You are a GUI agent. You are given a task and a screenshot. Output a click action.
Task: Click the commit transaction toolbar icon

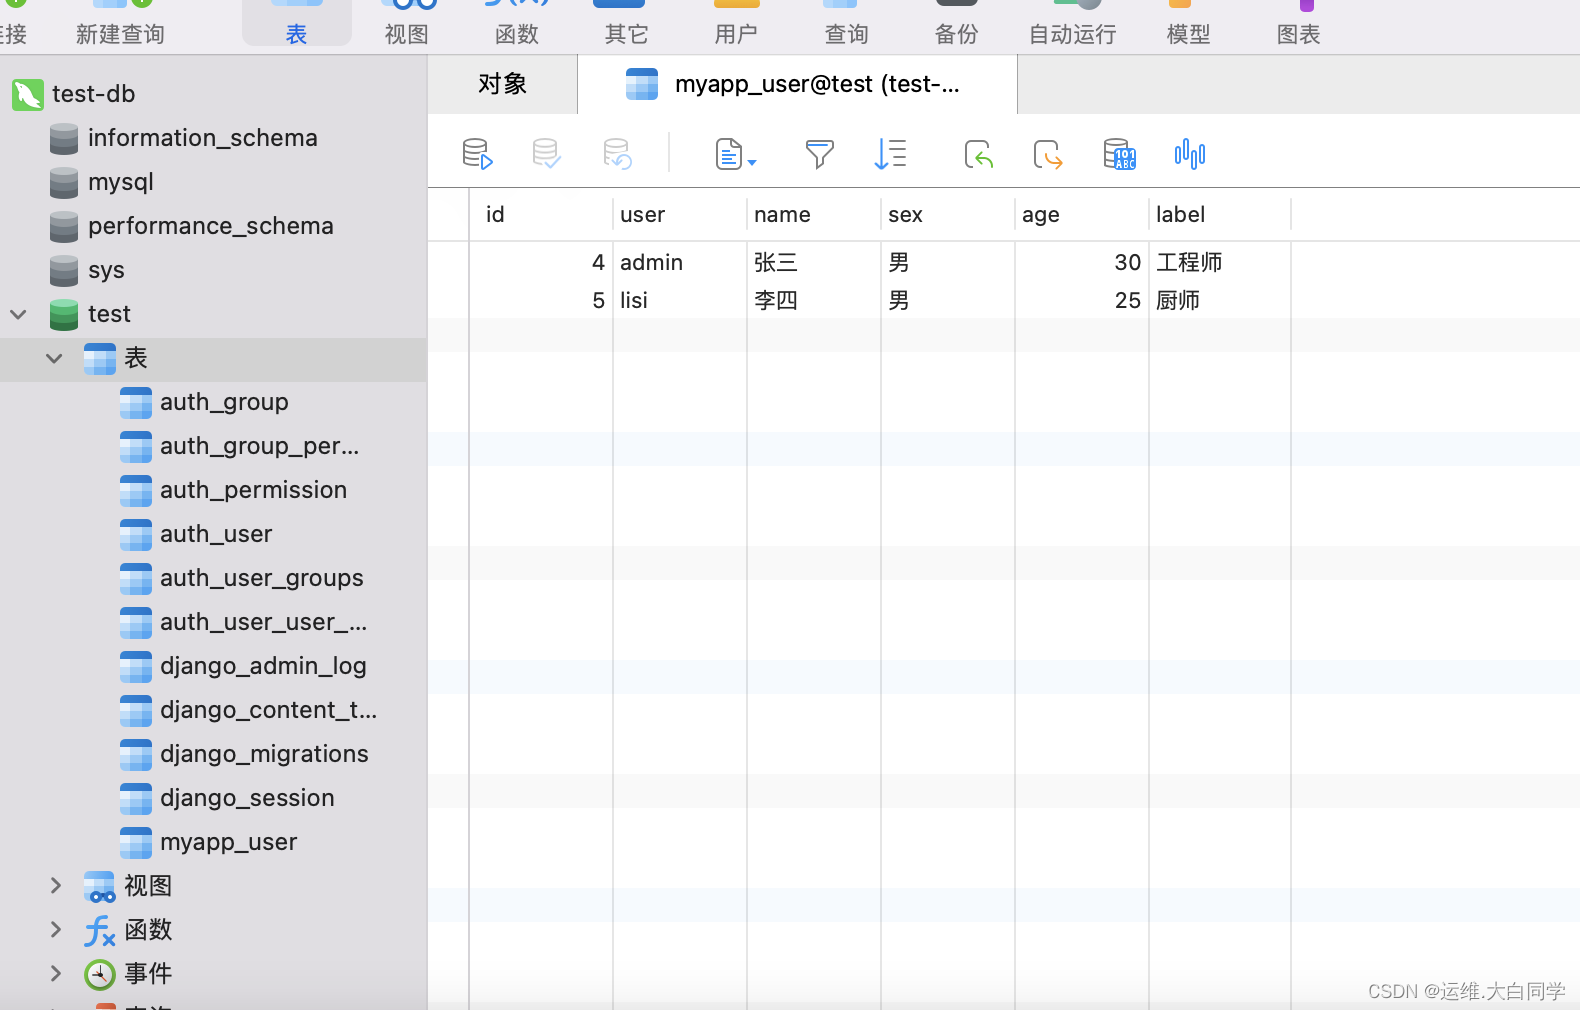pyautogui.click(x=546, y=154)
